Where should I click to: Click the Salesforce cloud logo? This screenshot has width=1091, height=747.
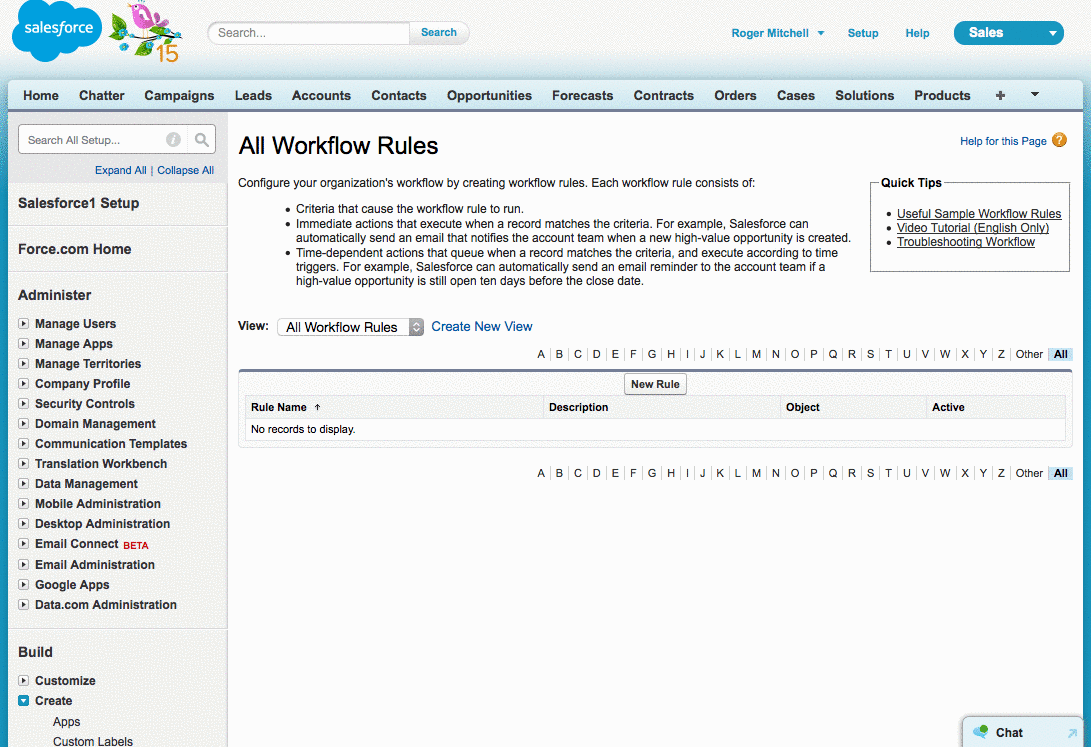57,30
